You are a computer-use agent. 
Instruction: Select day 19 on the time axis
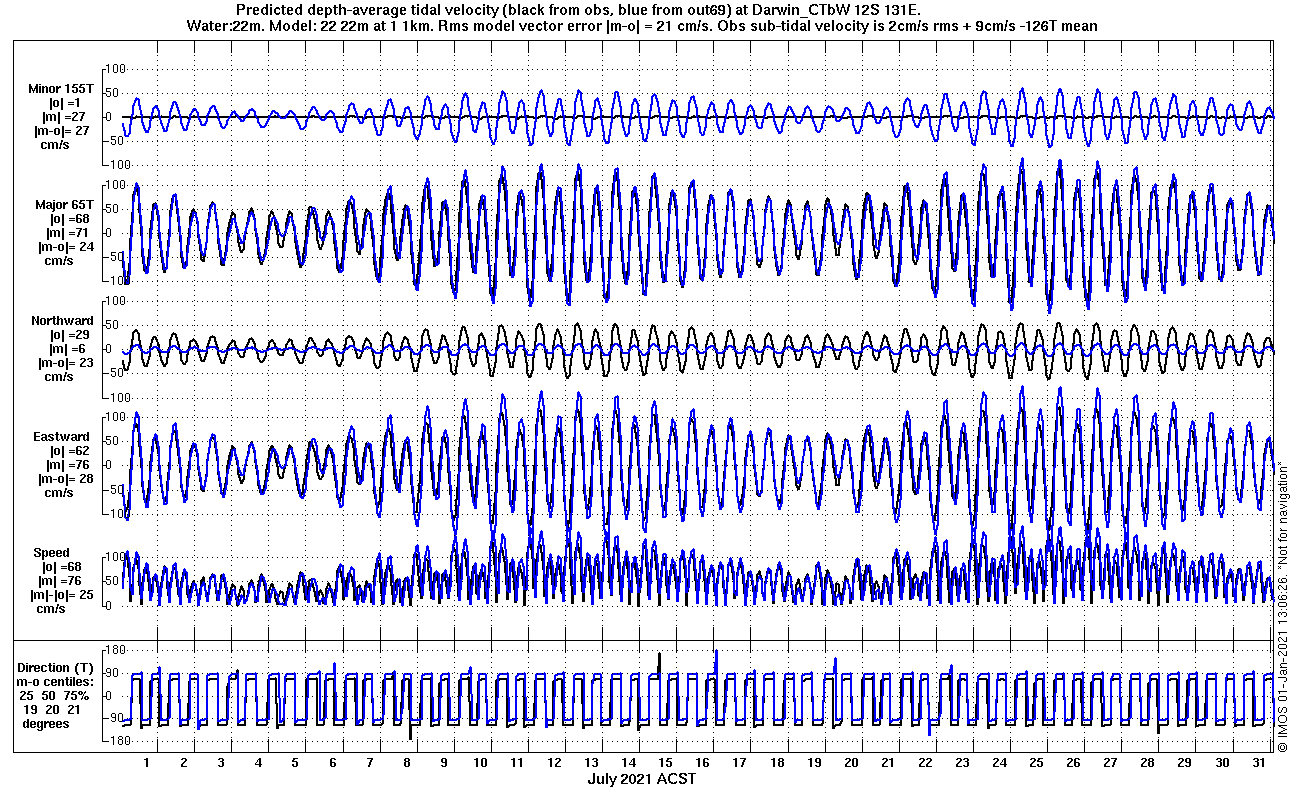[813, 763]
